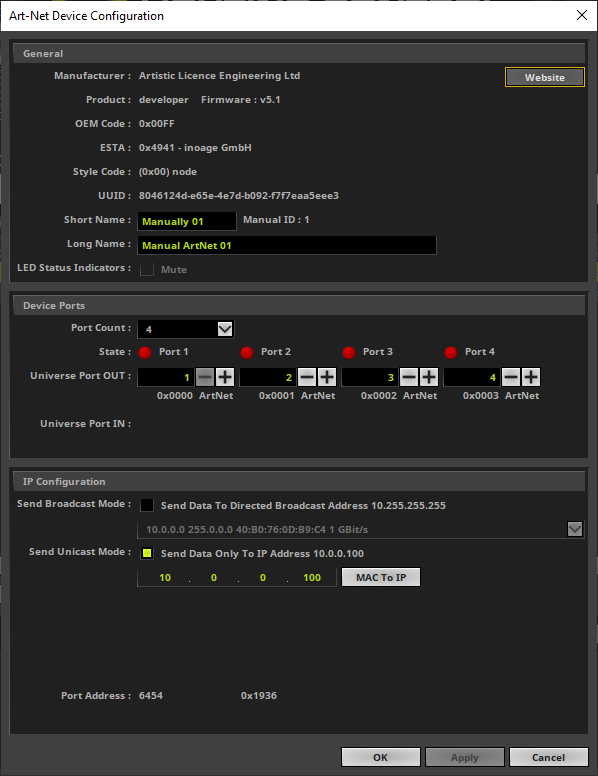Increase universe for Port 1 with plus
The image size is (598, 776).
point(225,377)
